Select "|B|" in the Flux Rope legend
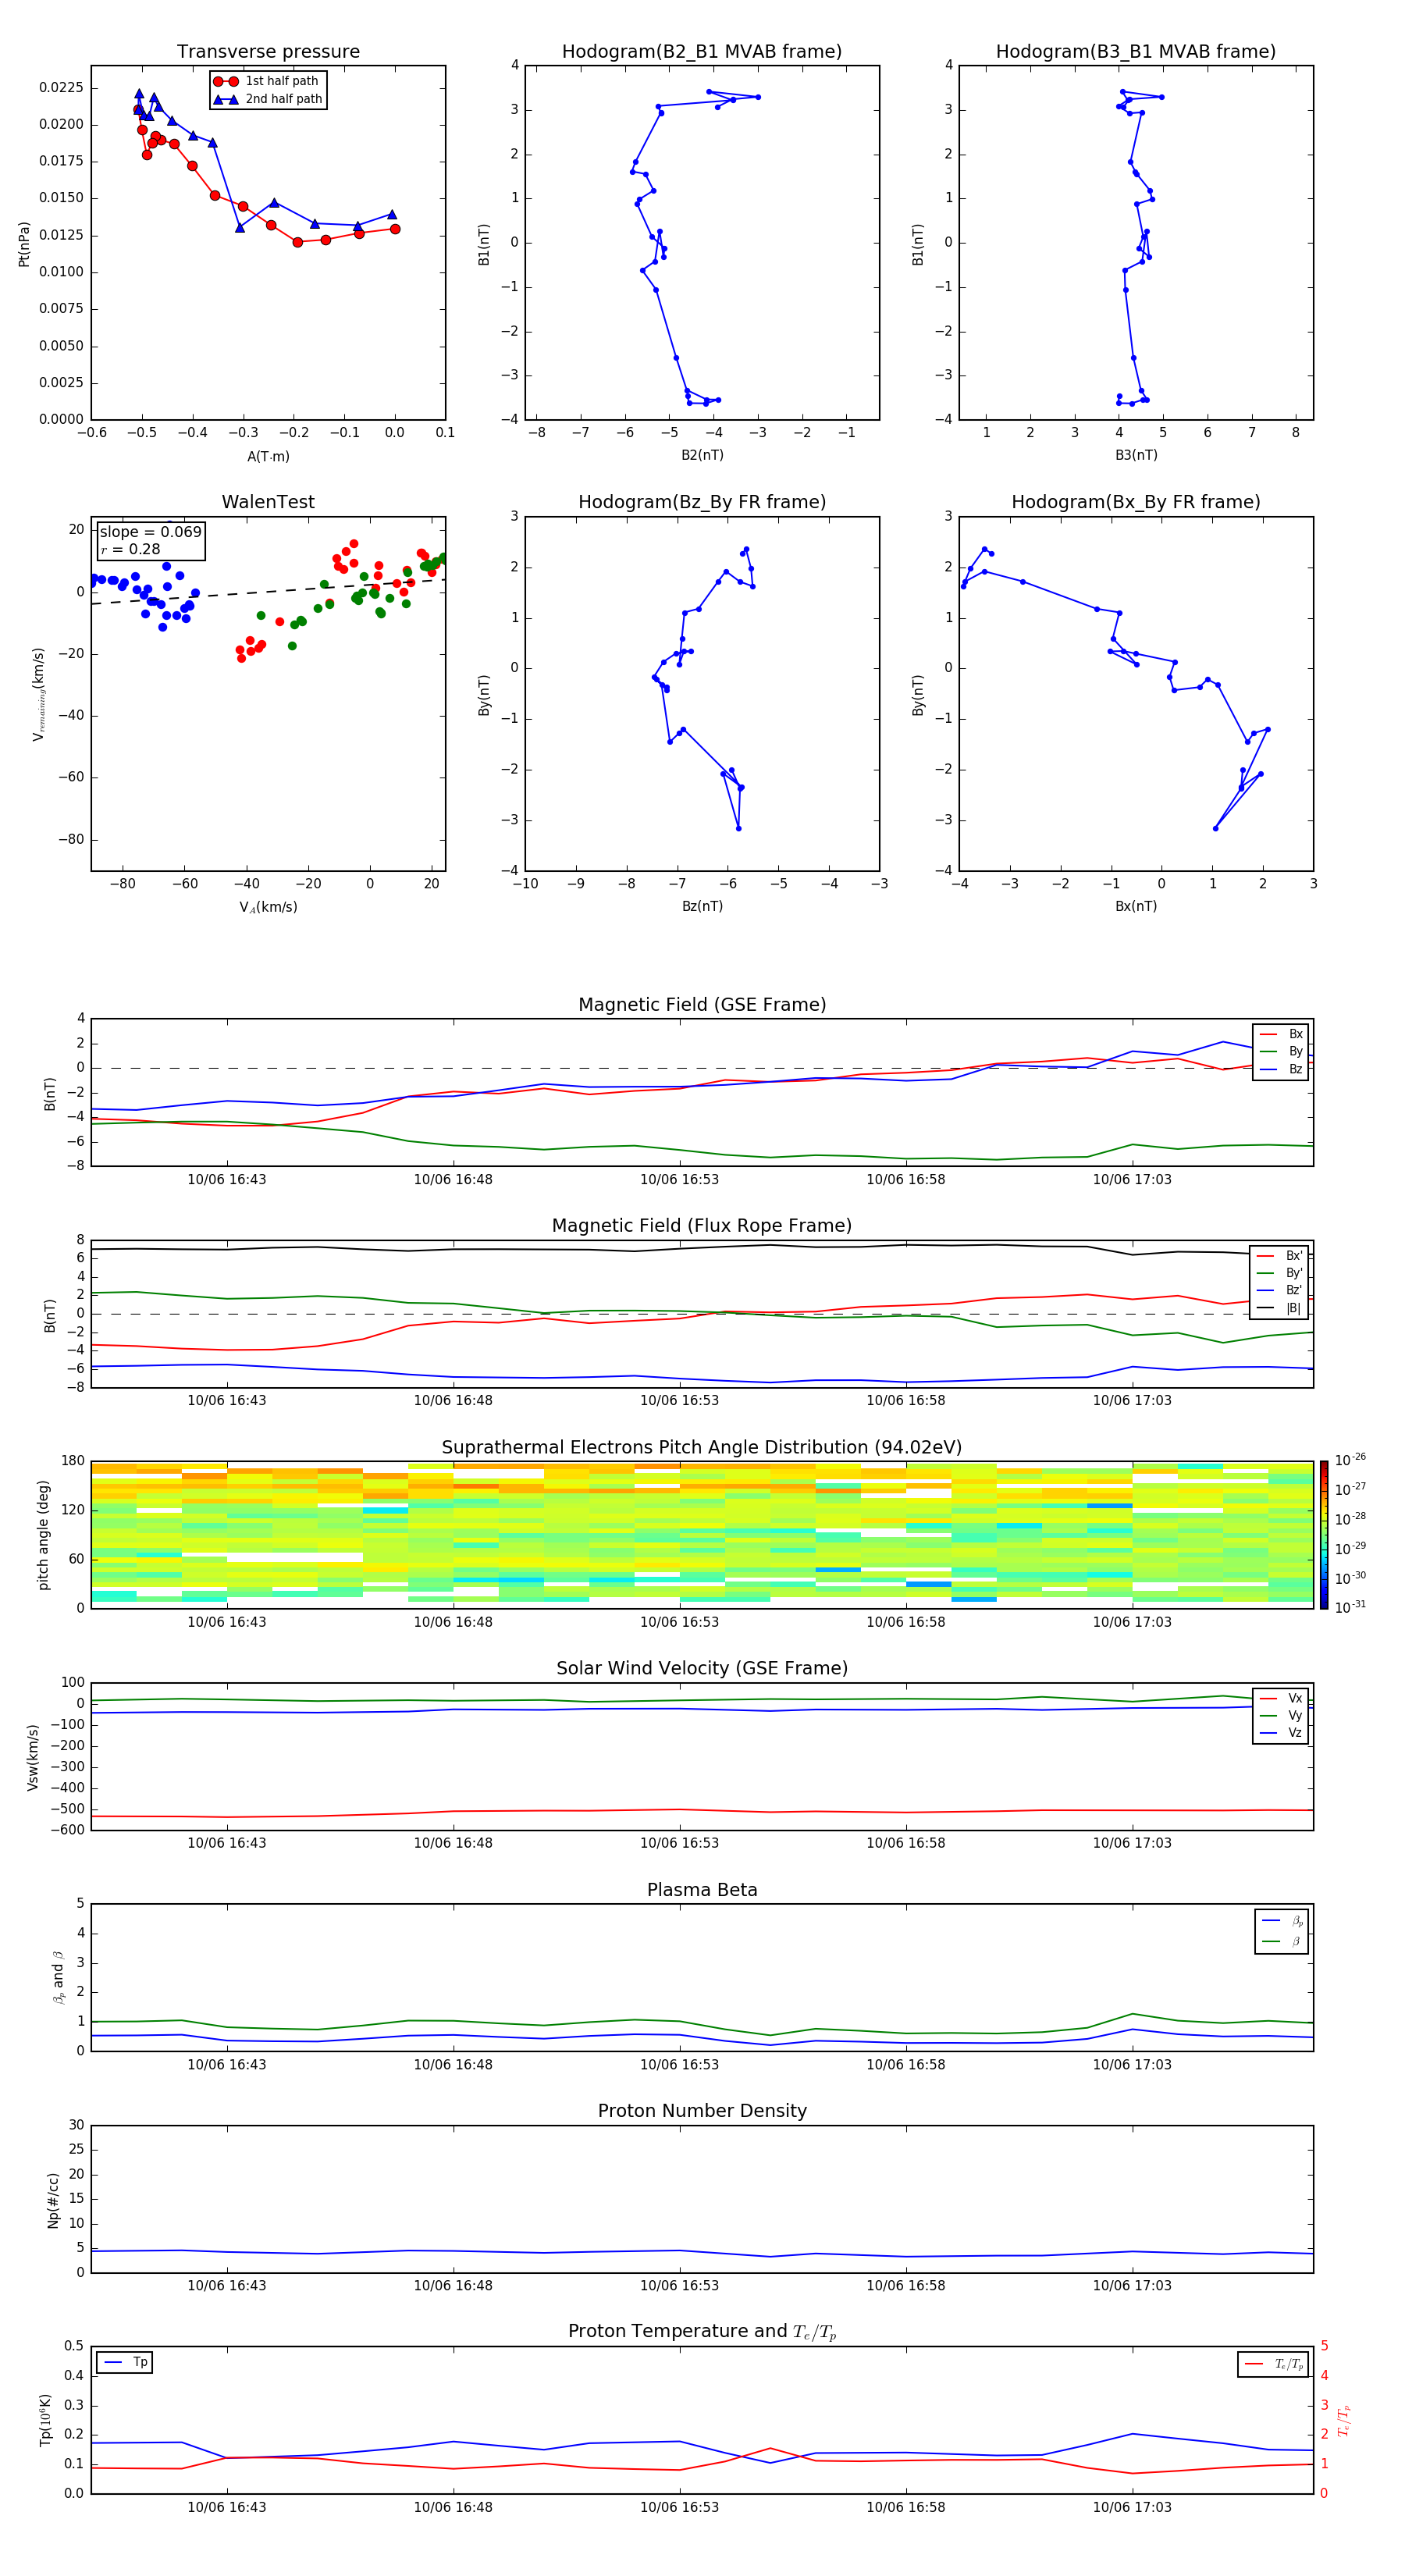 point(1280,1308)
